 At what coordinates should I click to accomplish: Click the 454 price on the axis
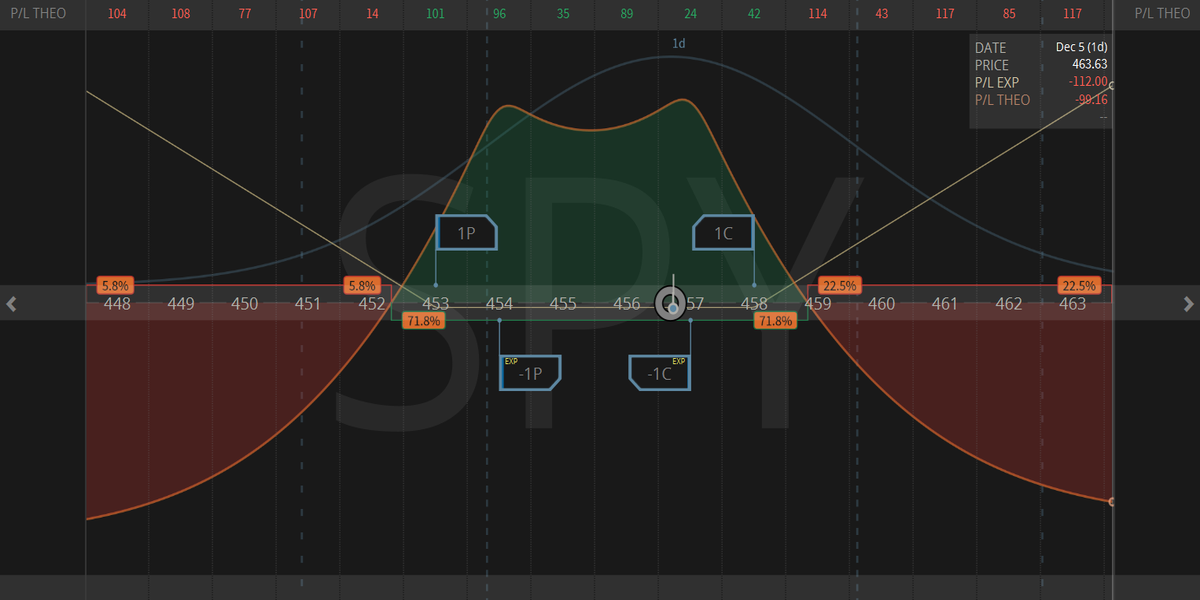[499, 304]
